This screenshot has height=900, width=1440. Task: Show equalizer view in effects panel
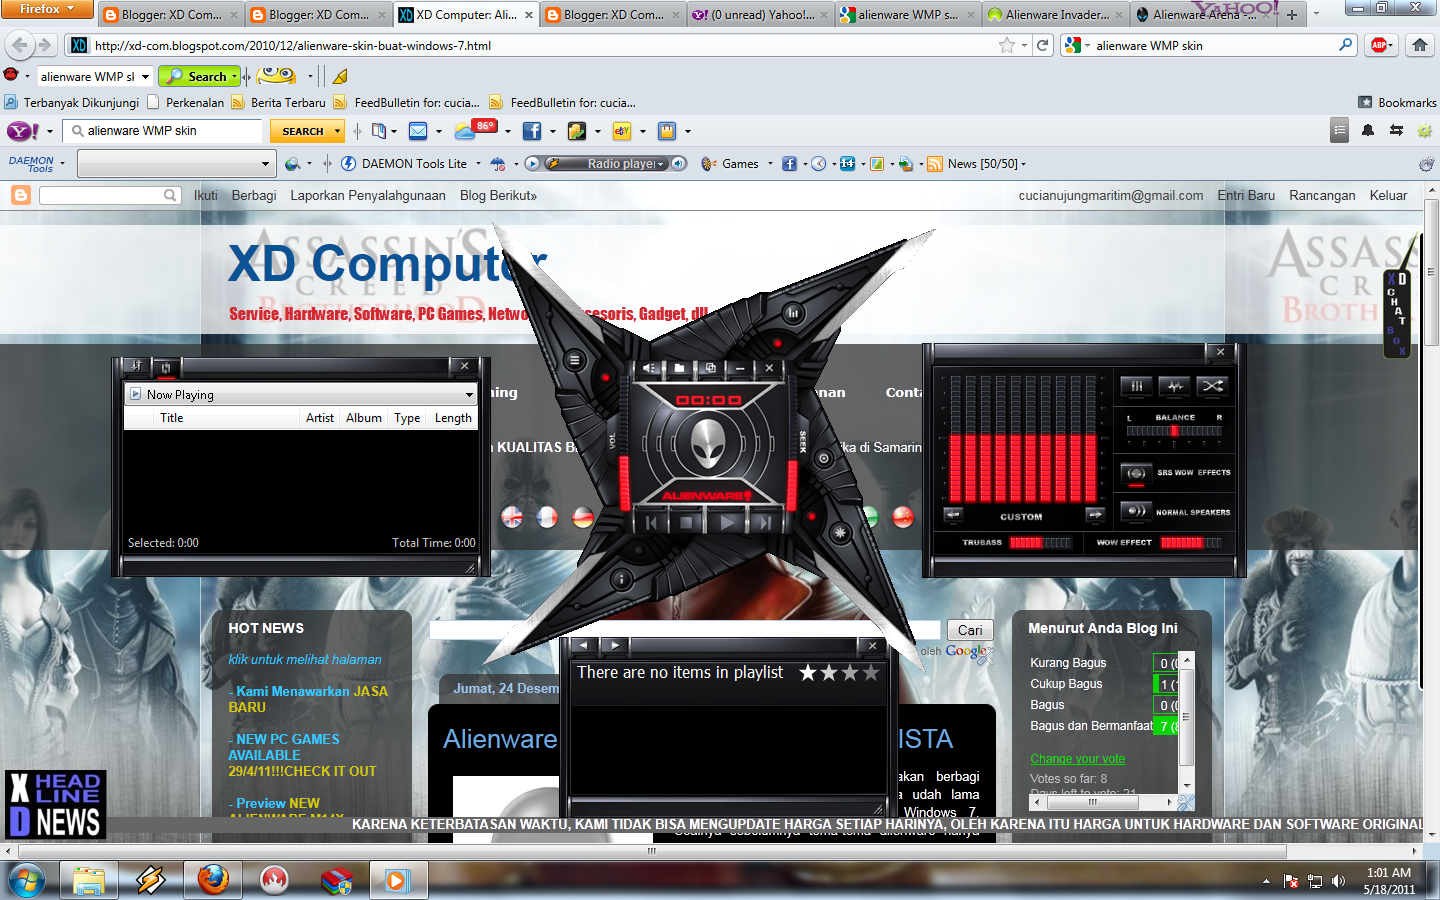[x=1136, y=386]
